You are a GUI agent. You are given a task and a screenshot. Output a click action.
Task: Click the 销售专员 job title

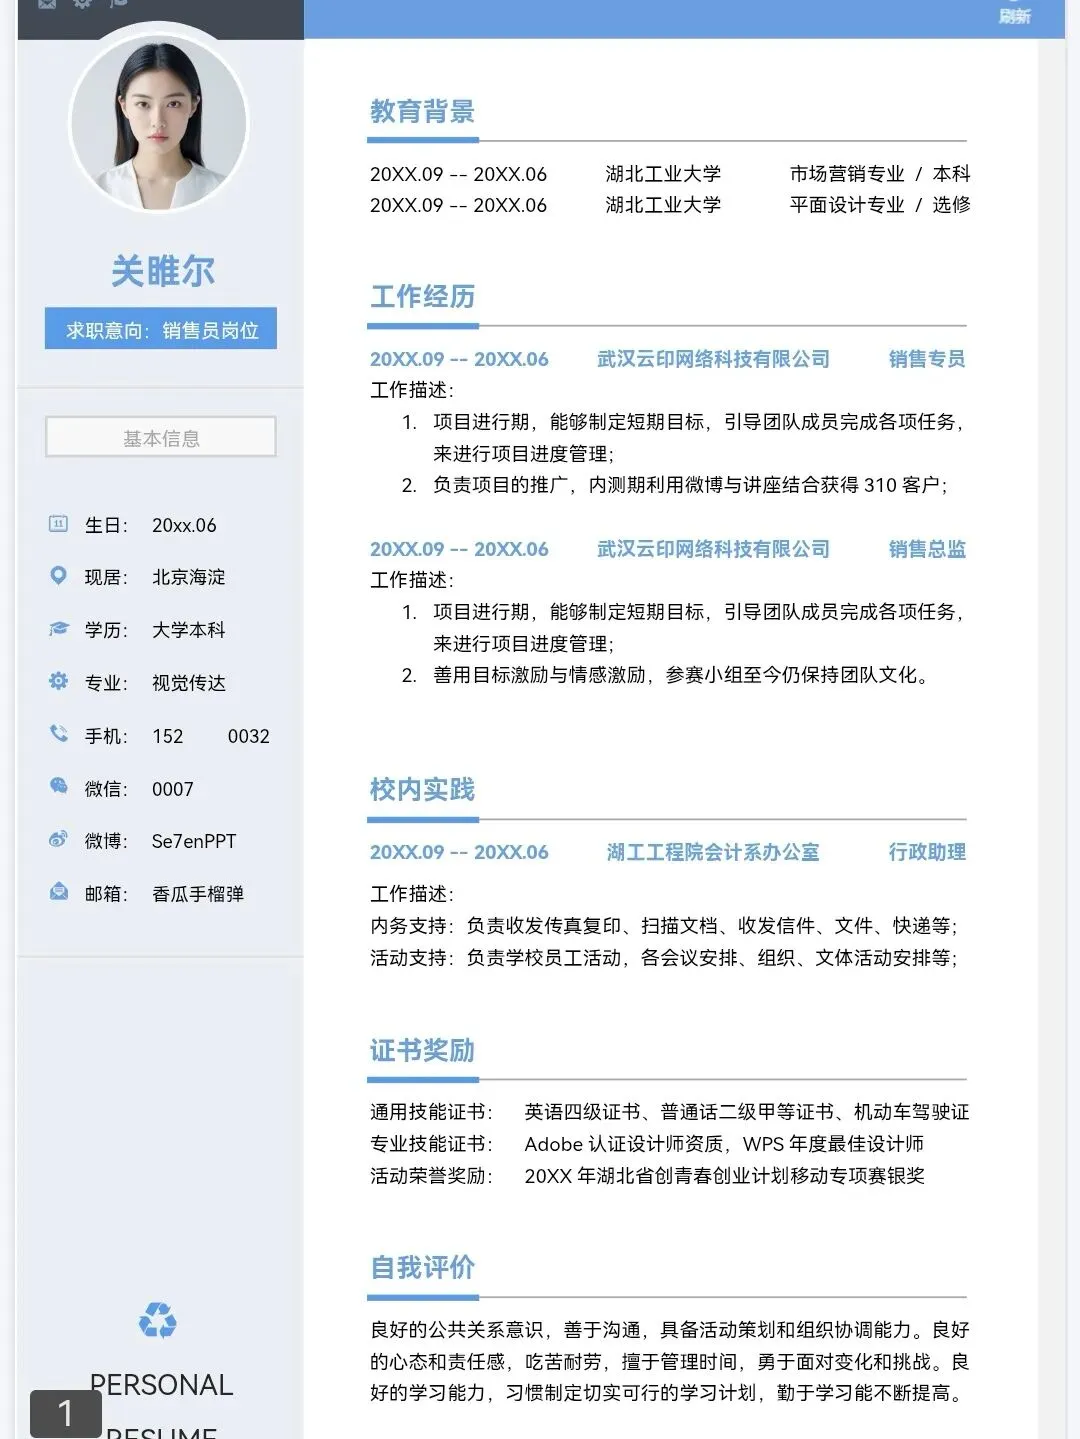point(927,359)
